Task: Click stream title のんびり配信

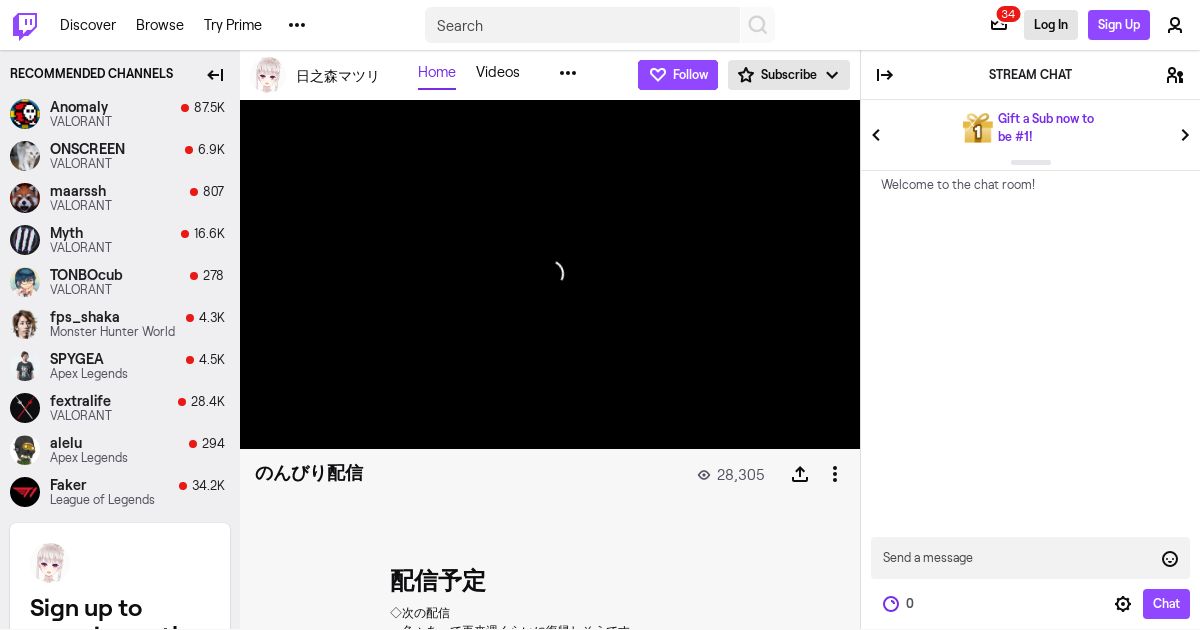Action: tap(309, 473)
